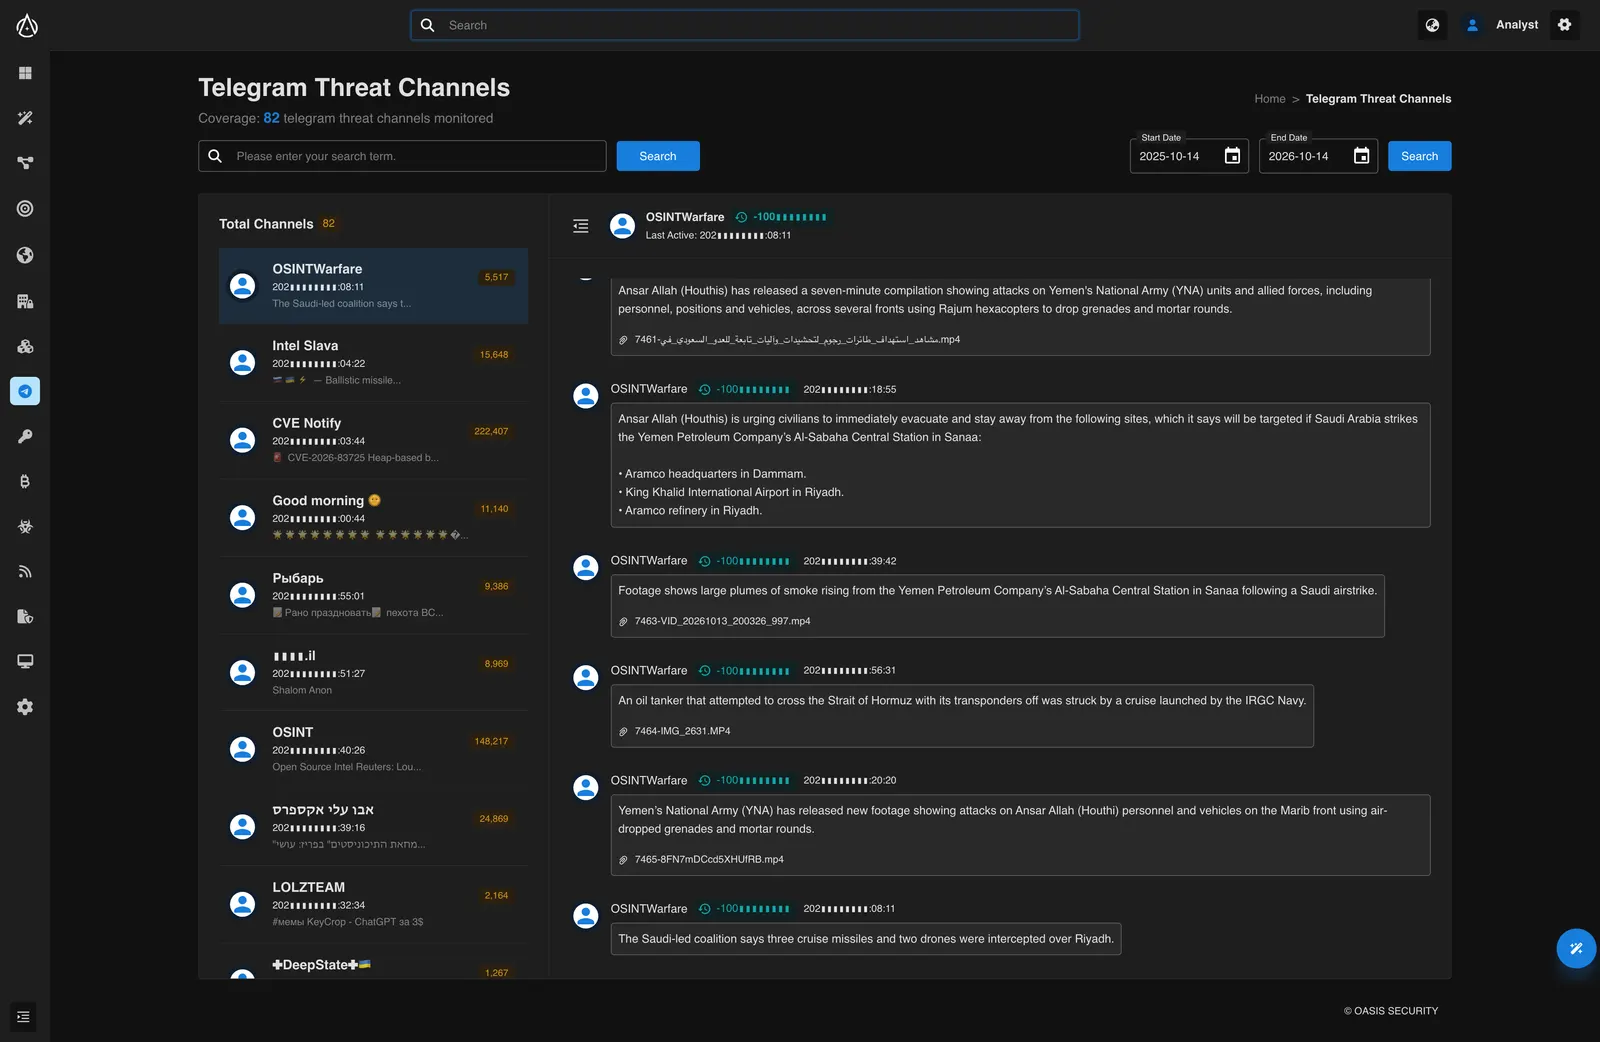This screenshot has height=1042, width=1600.
Task: Open the stacked cubes sidebar icon
Action: (25, 346)
